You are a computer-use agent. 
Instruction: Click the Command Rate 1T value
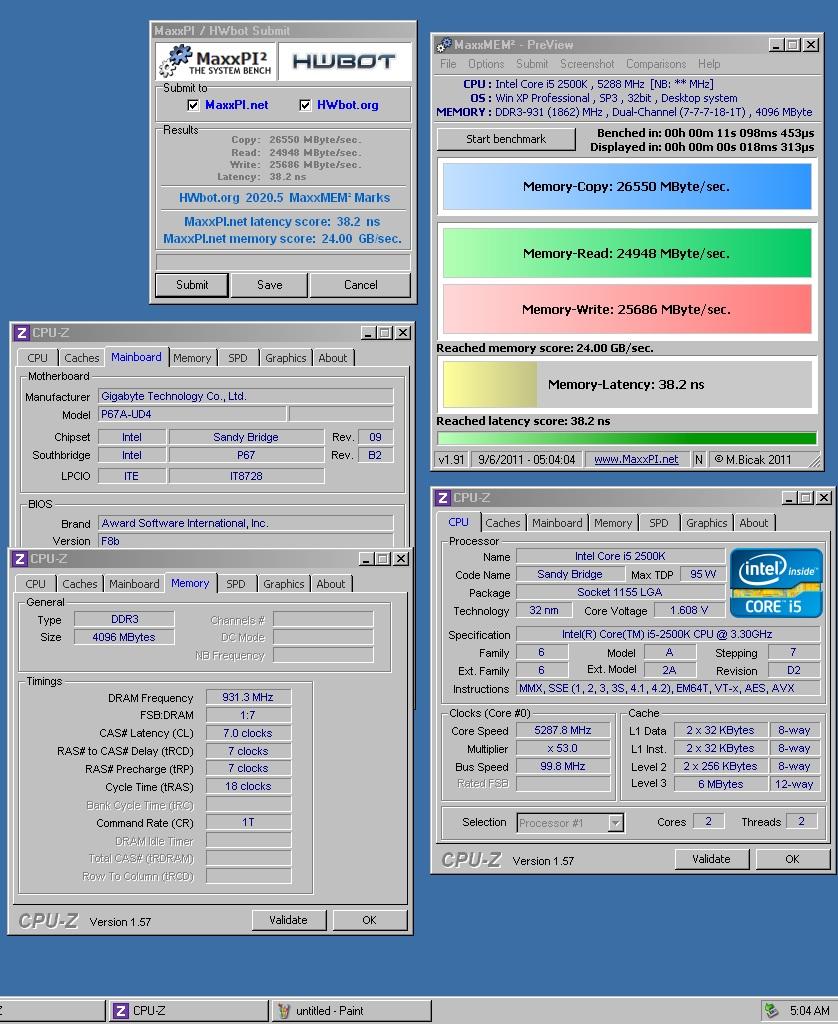click(248, 823)
